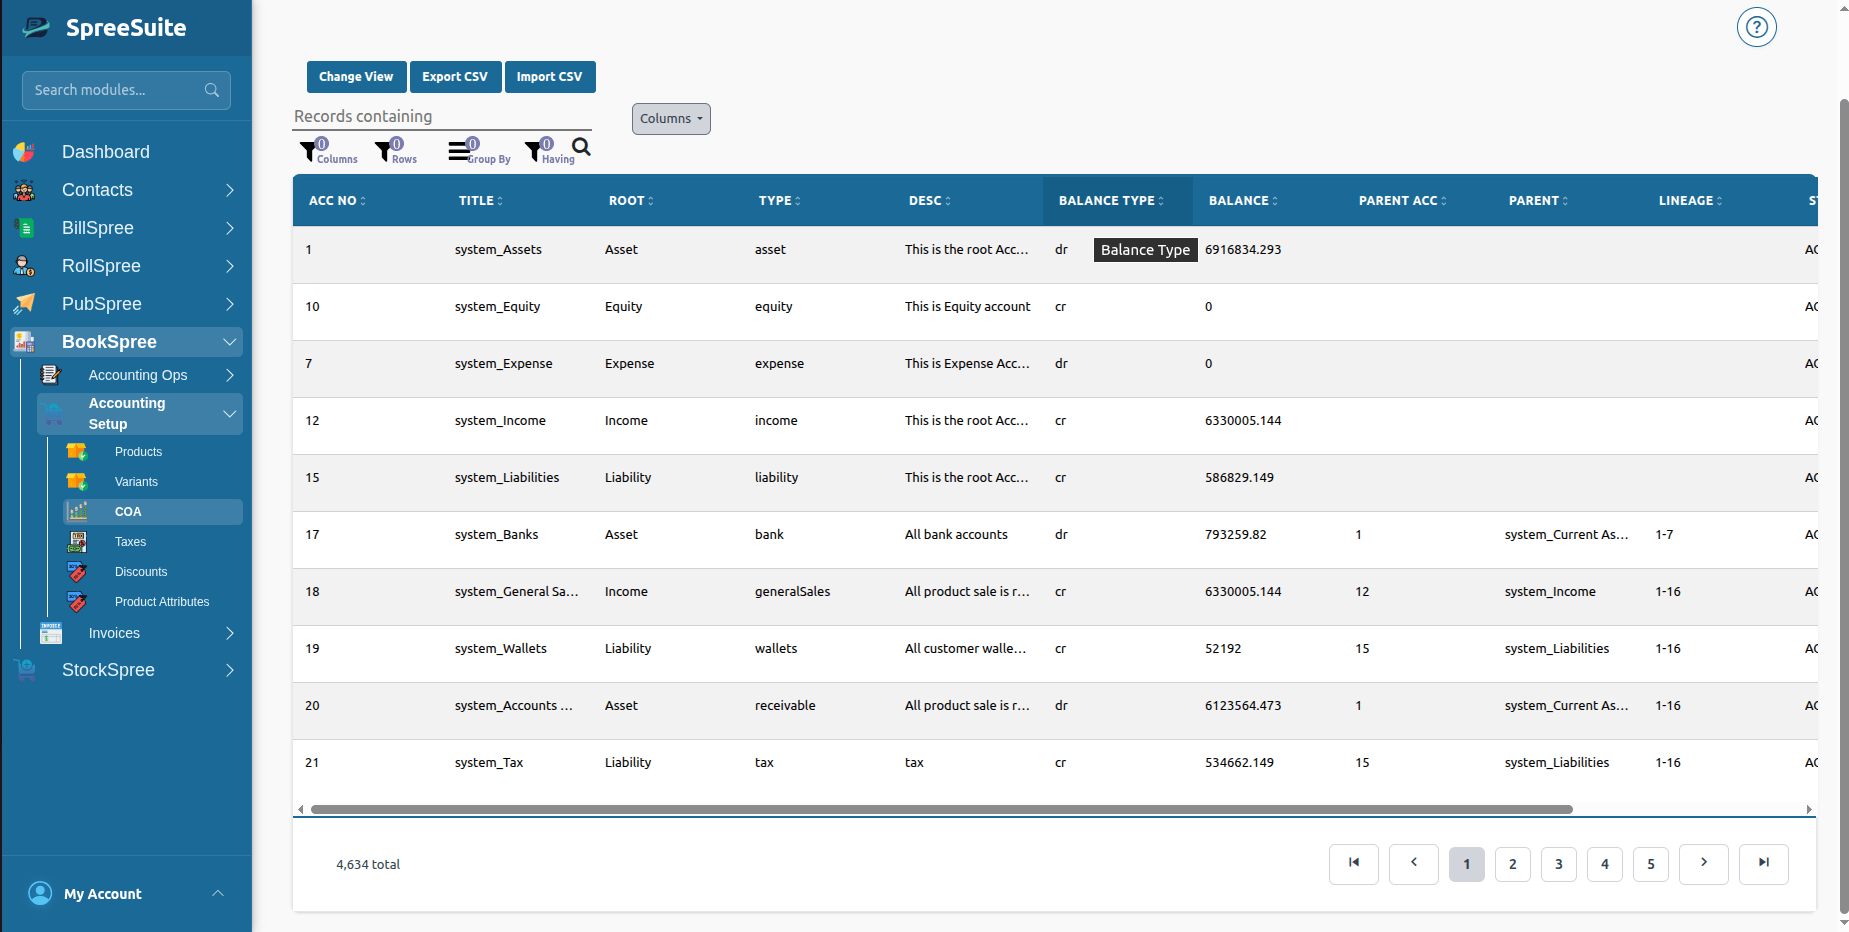Click the Accounting Ops icon
This screenshot has width=1849, height=932.
[51, 375]
